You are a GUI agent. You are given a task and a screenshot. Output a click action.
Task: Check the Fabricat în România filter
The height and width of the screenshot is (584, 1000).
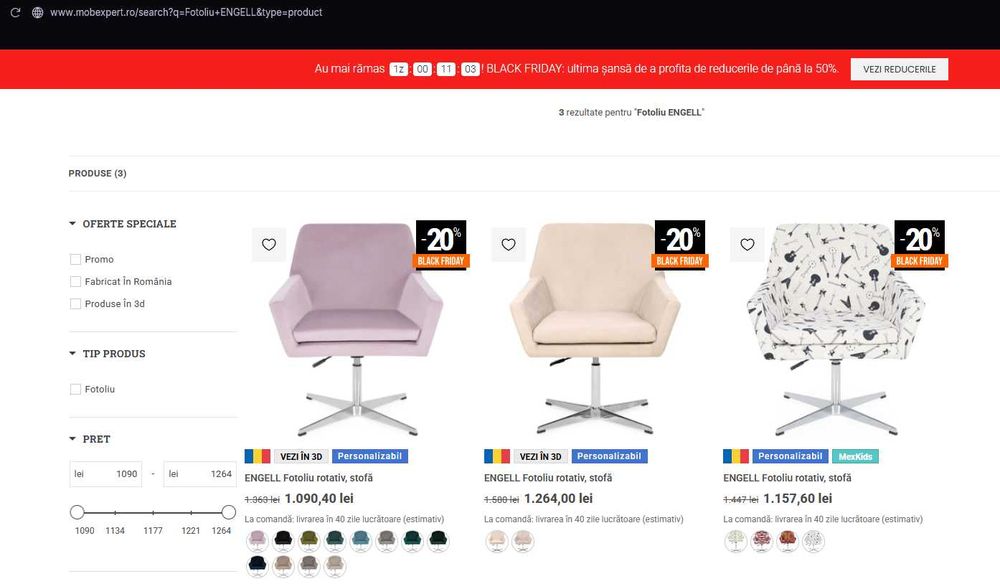pyautogui.click(x=75, y=282)
